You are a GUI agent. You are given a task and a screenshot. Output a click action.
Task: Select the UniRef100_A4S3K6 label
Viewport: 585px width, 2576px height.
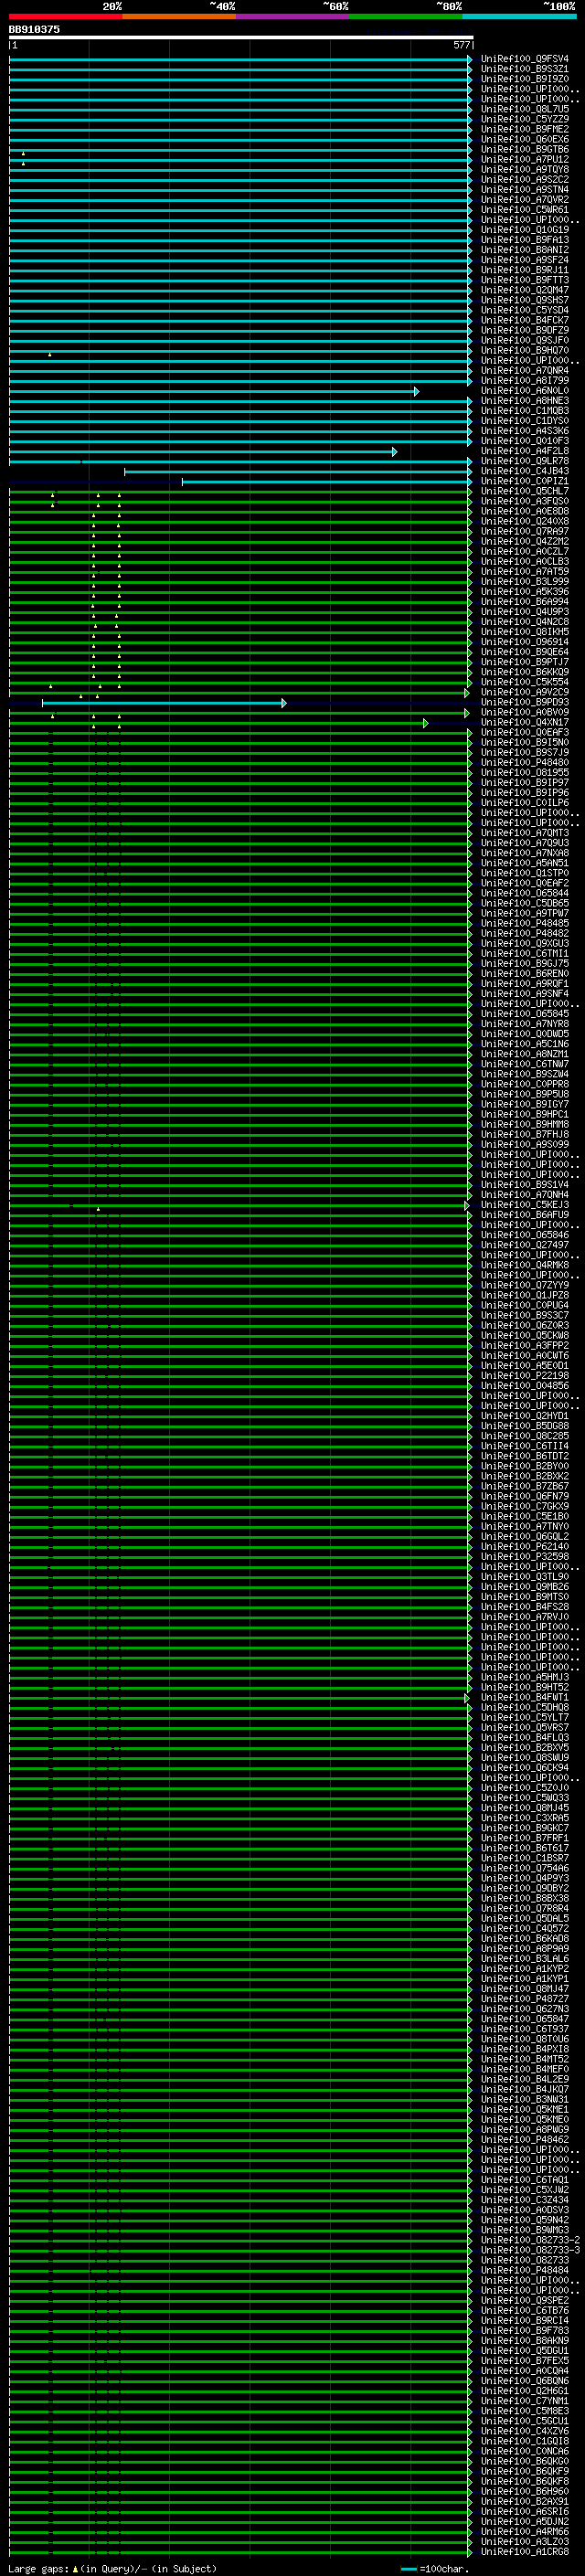(525, 430)
